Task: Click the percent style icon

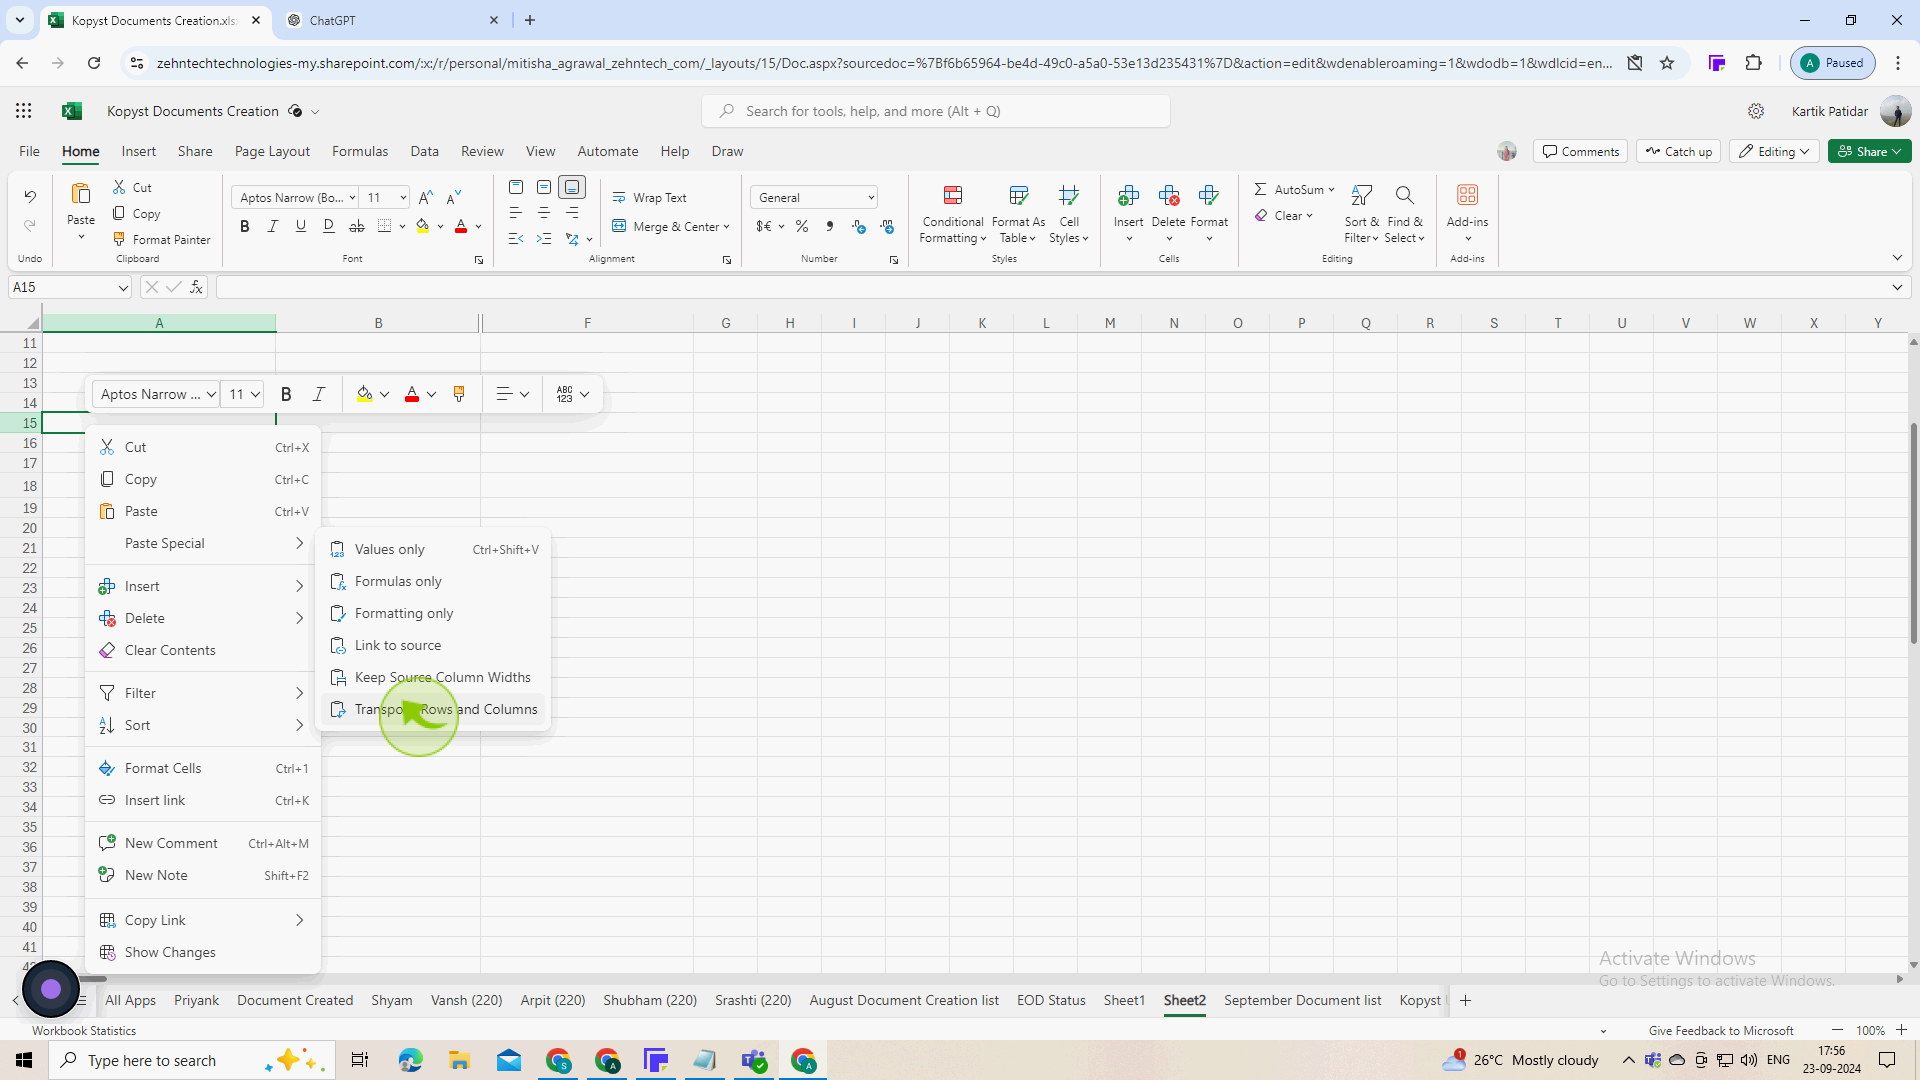Action: (x=802, y=226)
